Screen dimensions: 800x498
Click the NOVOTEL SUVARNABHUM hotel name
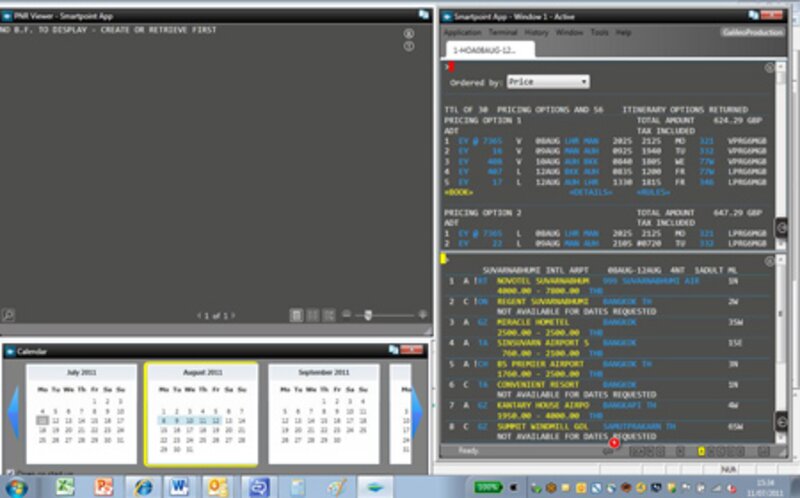[543, 281]
